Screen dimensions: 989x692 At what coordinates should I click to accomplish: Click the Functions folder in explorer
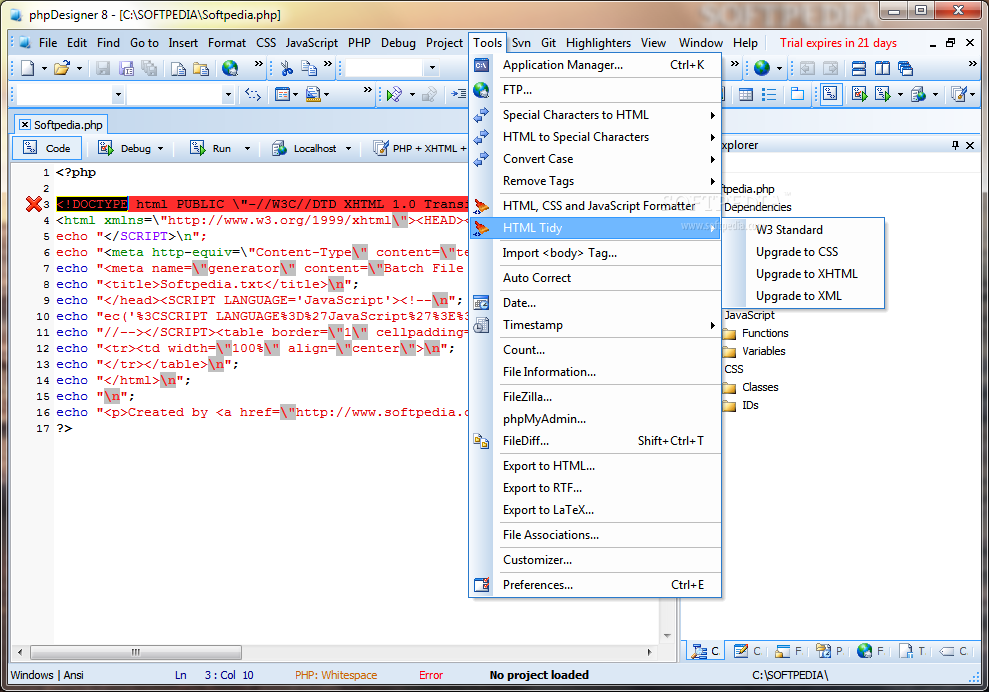[756, 333]
